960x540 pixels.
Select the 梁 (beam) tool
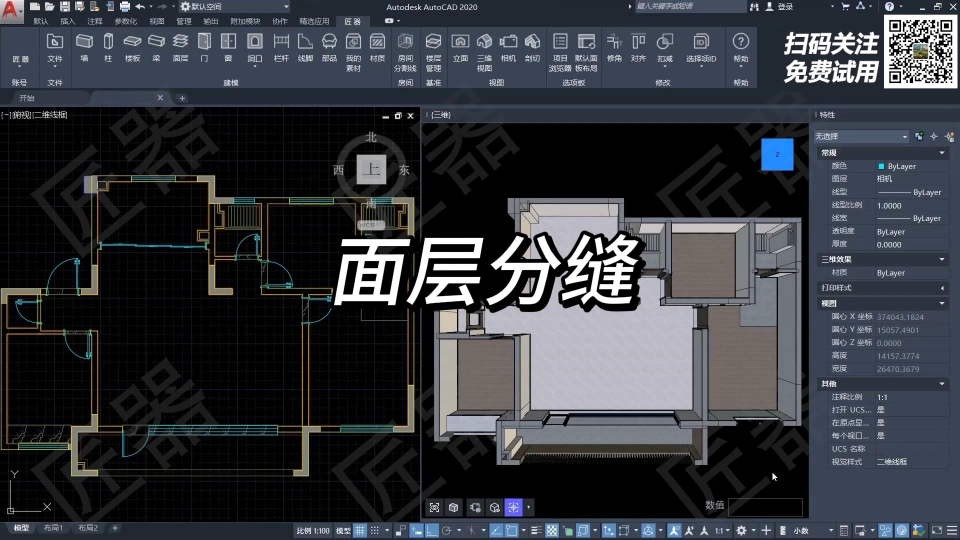tap(156, 48)
